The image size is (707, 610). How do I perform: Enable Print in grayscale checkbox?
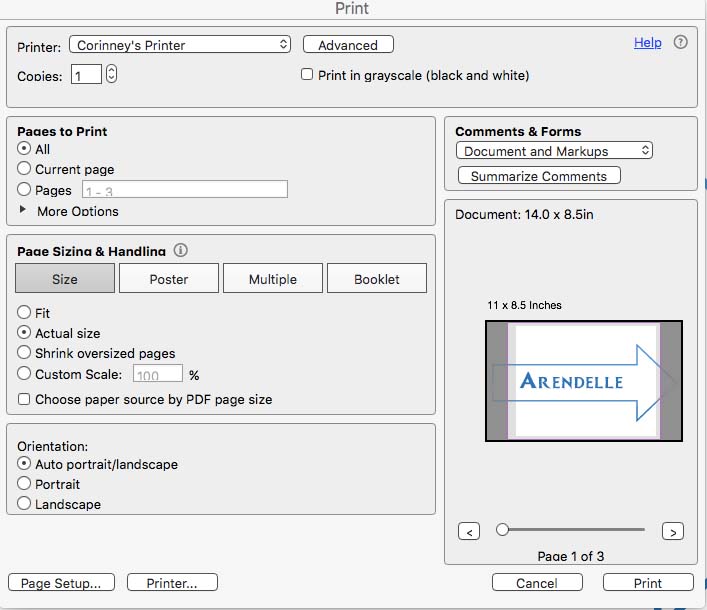point(308,75)
